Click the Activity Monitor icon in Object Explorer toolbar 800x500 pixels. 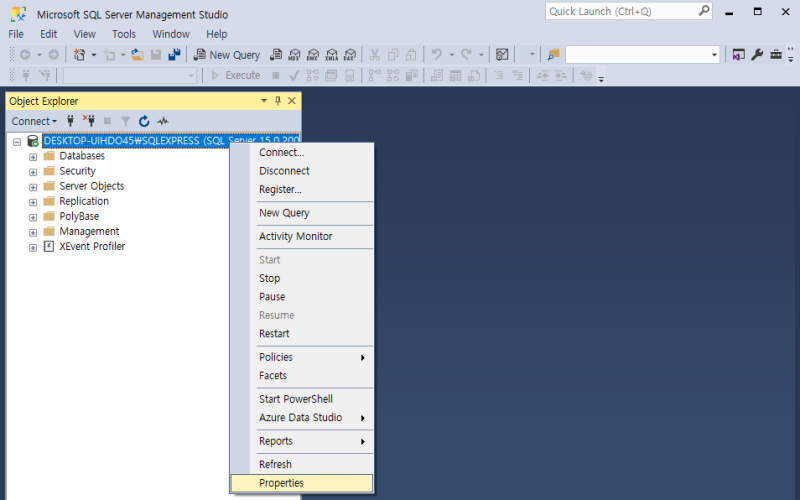point(163,121)
